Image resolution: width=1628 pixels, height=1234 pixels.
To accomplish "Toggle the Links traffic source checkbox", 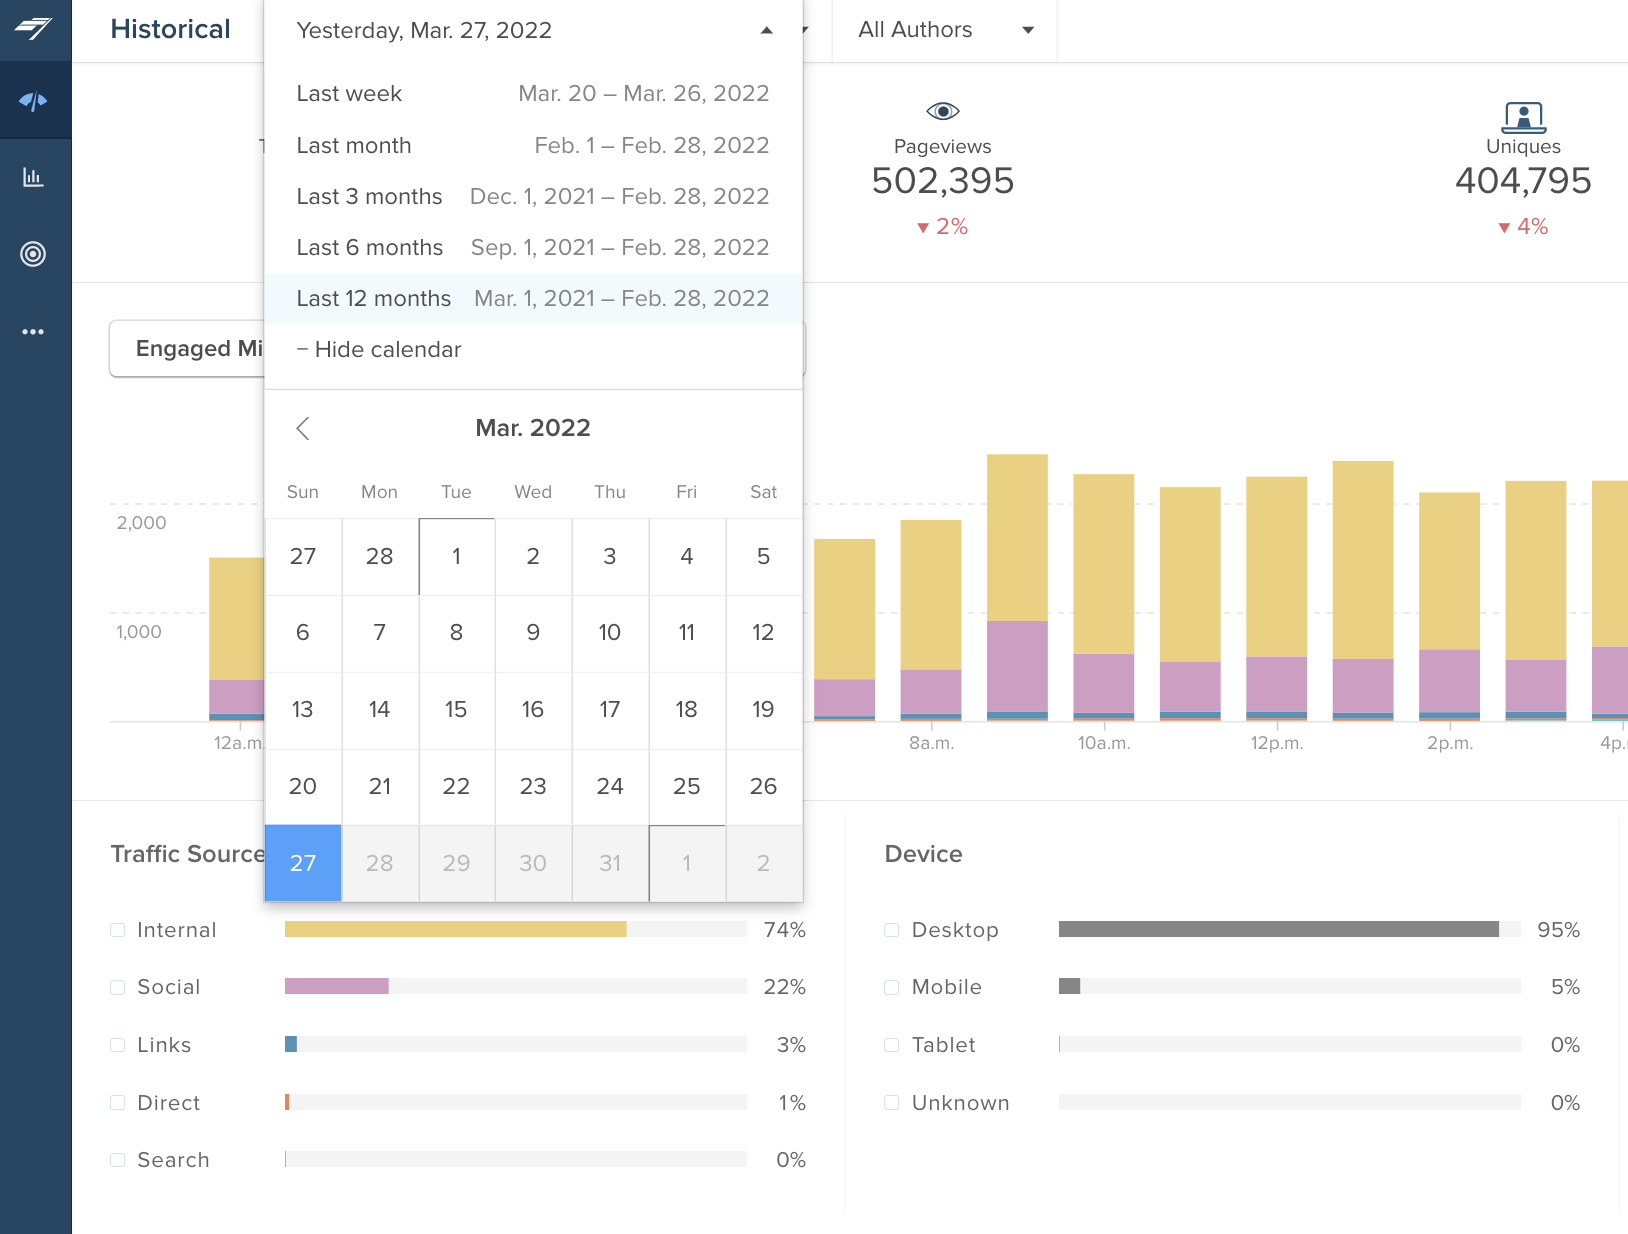I will 118,1045.
